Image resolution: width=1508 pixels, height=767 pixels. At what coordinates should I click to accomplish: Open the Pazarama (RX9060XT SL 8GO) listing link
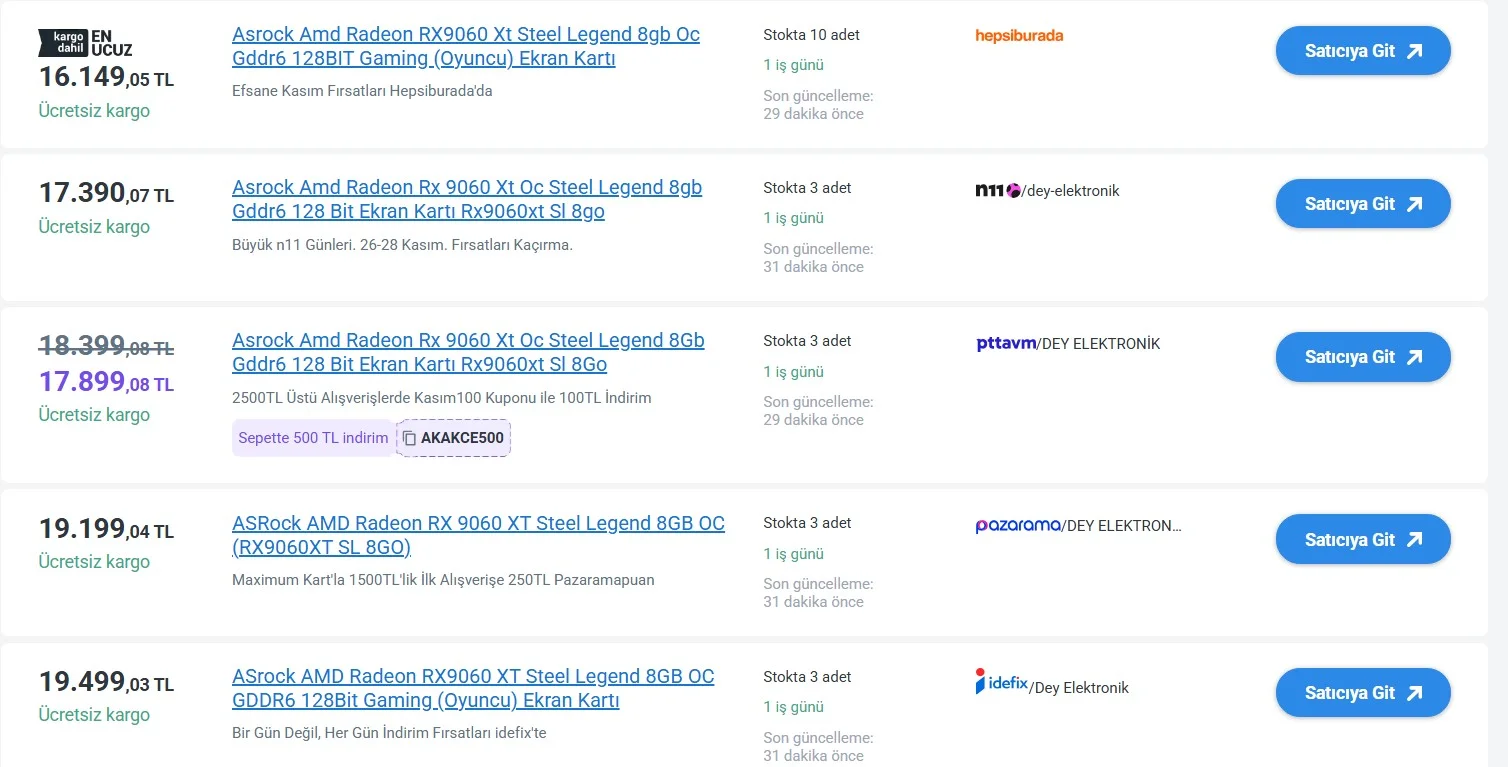pyautogui.click(x=478, y=535)
